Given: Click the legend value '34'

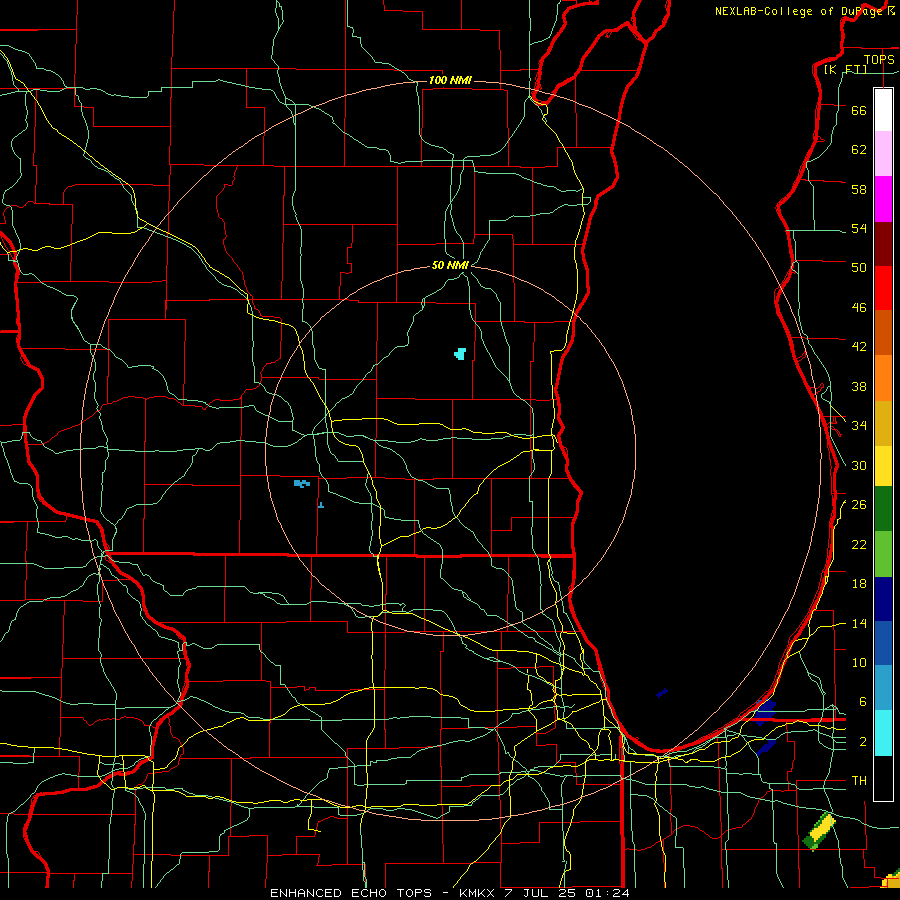Looking at the screenshot, I should (859, 426).
